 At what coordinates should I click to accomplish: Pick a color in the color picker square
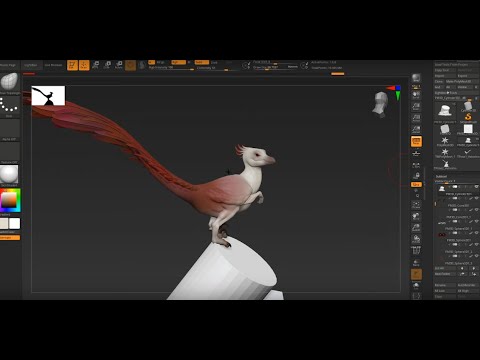9,200
